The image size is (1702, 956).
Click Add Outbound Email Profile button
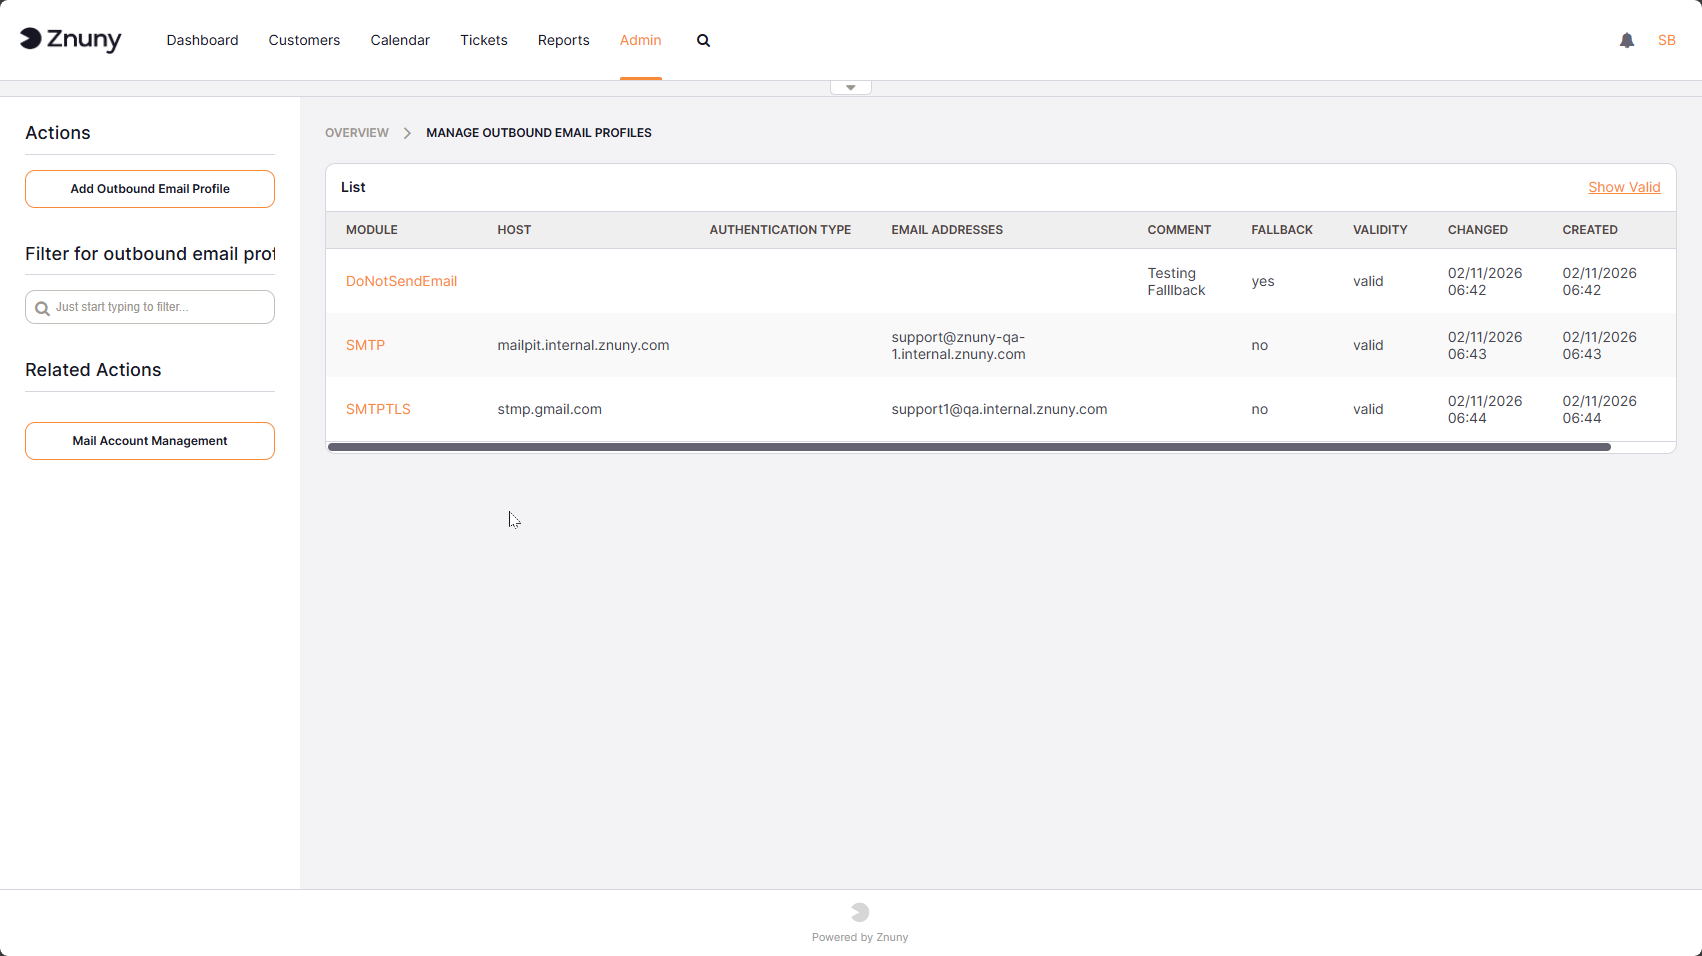pos(150,189)
